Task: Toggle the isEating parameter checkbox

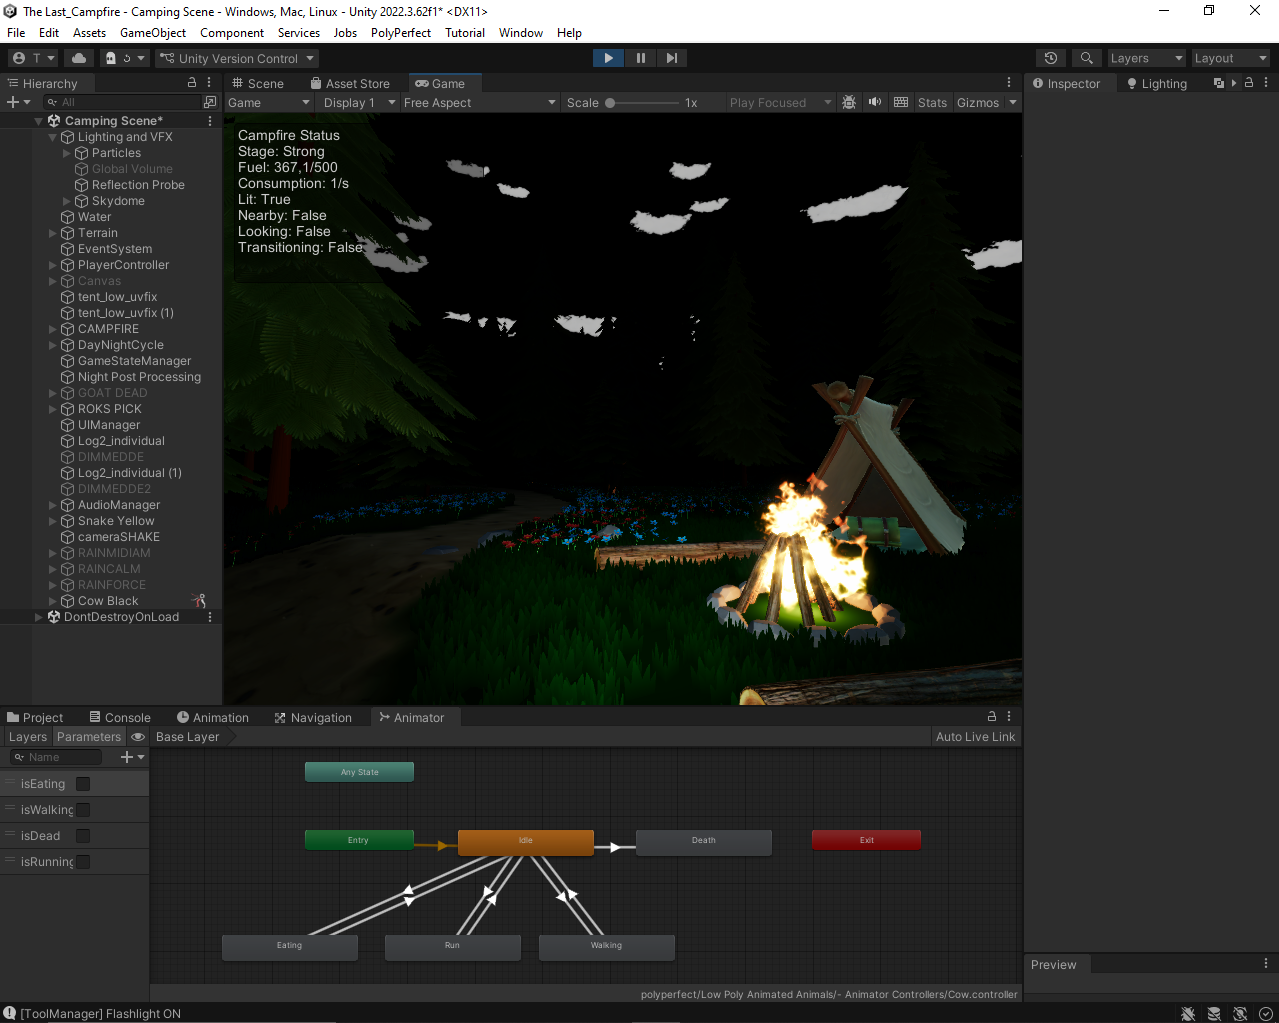Action: 83,784
